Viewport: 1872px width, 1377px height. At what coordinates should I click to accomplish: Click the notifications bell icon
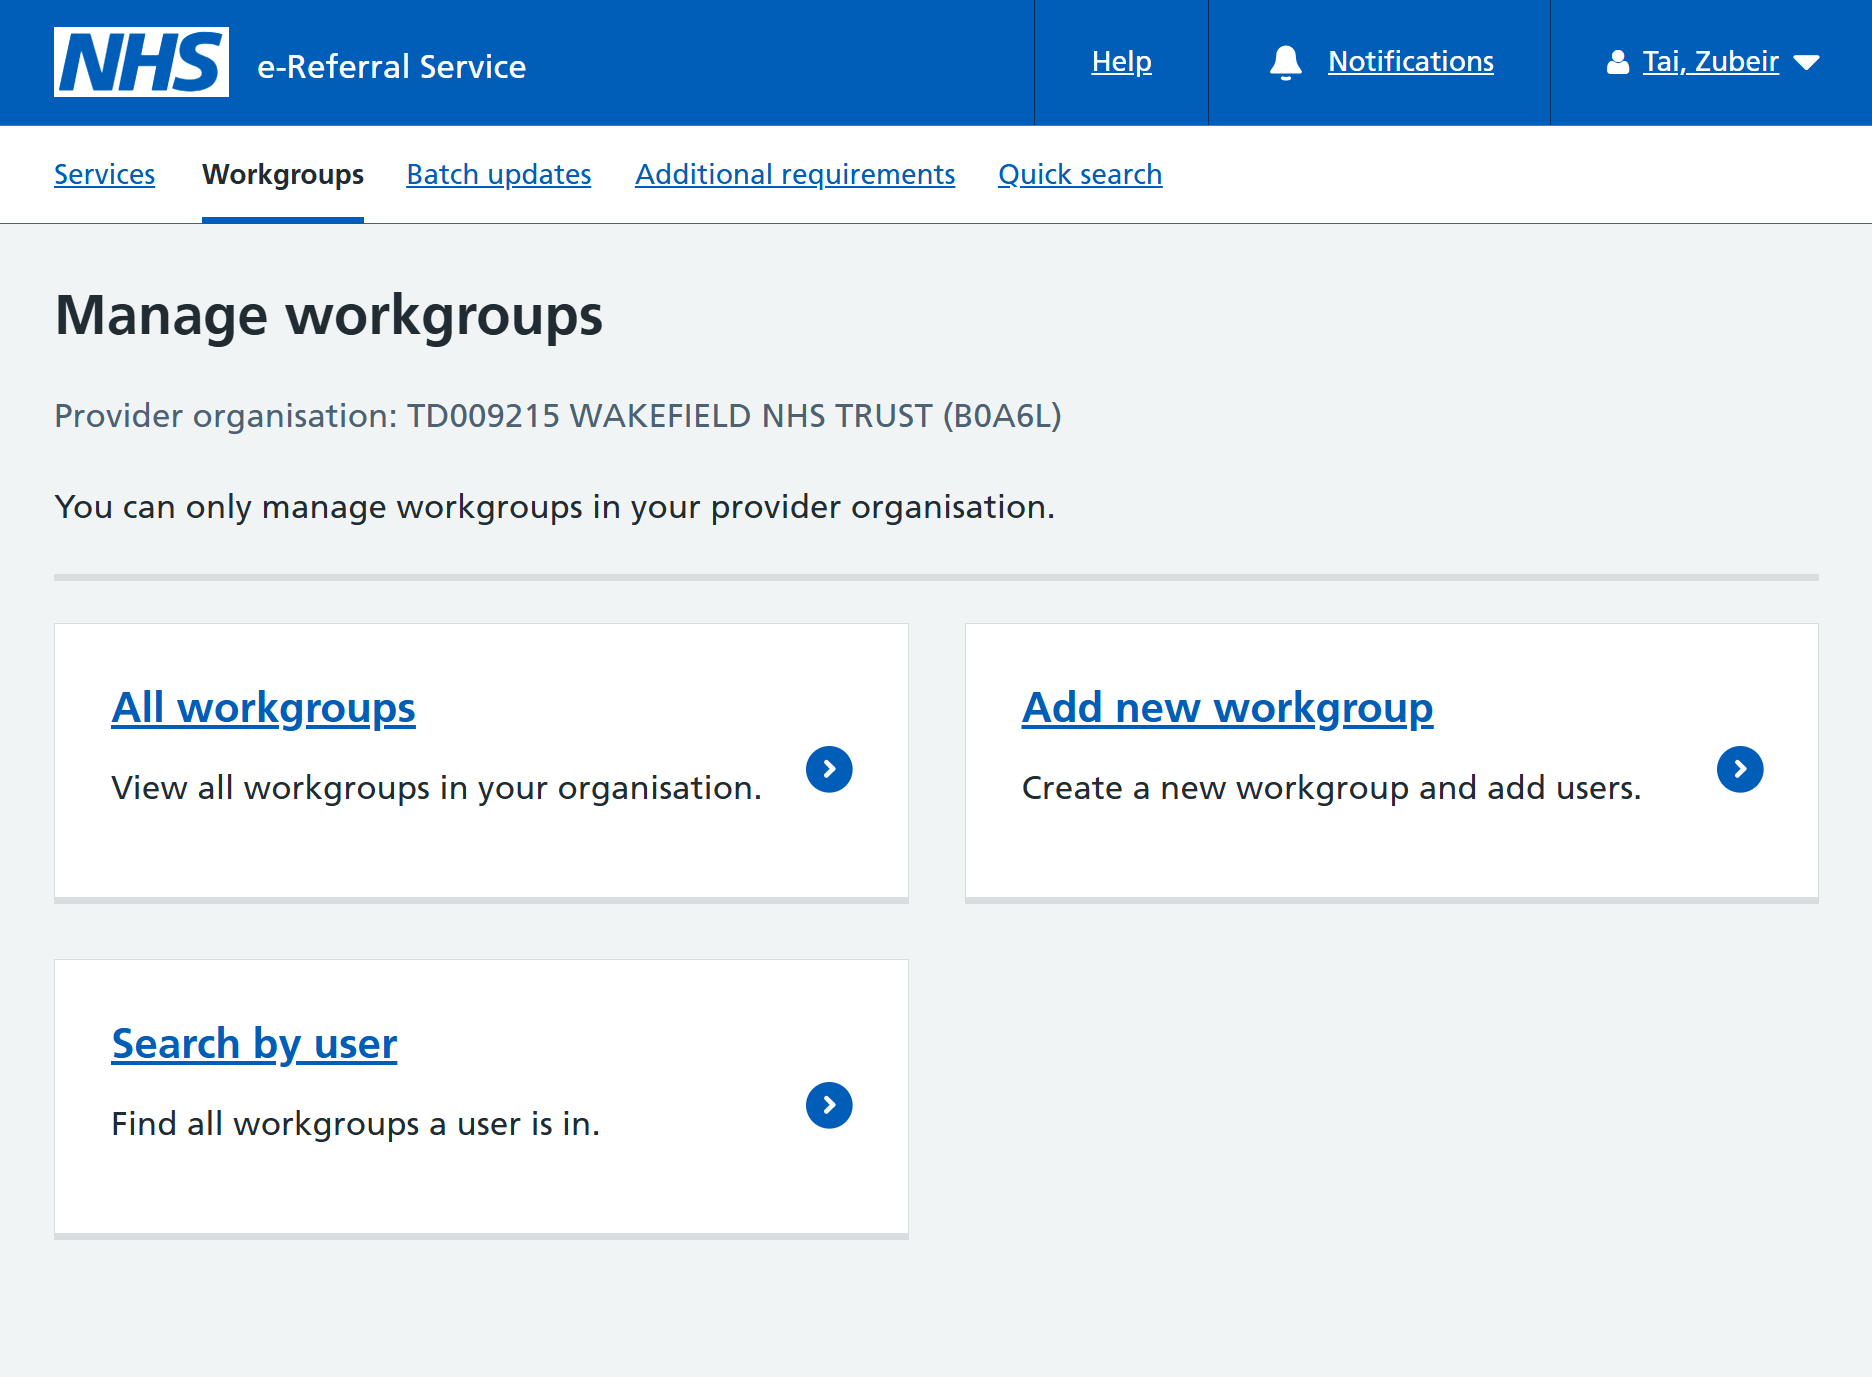[x=1286, y=62]
